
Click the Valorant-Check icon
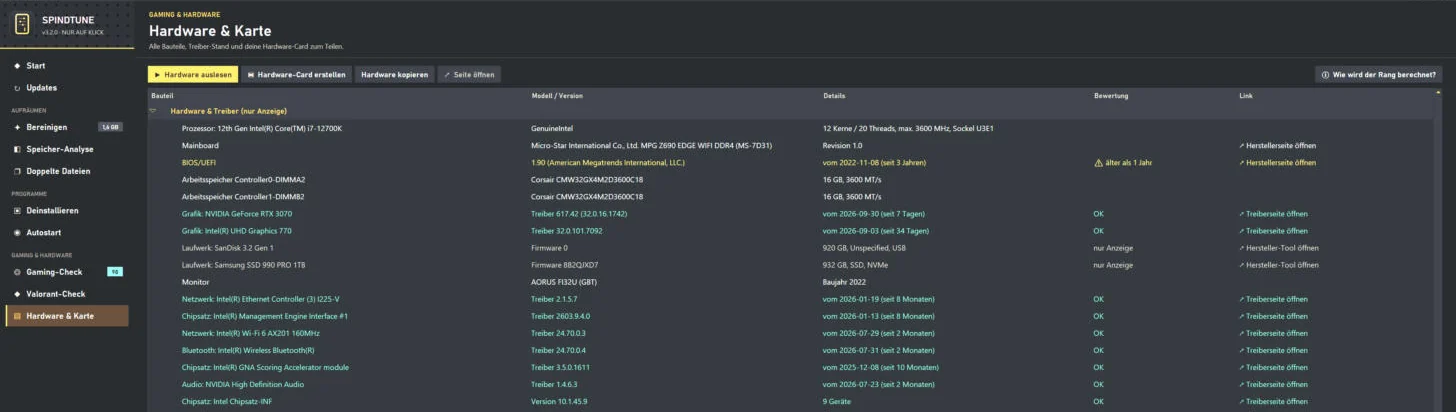[x=17, y=294]
